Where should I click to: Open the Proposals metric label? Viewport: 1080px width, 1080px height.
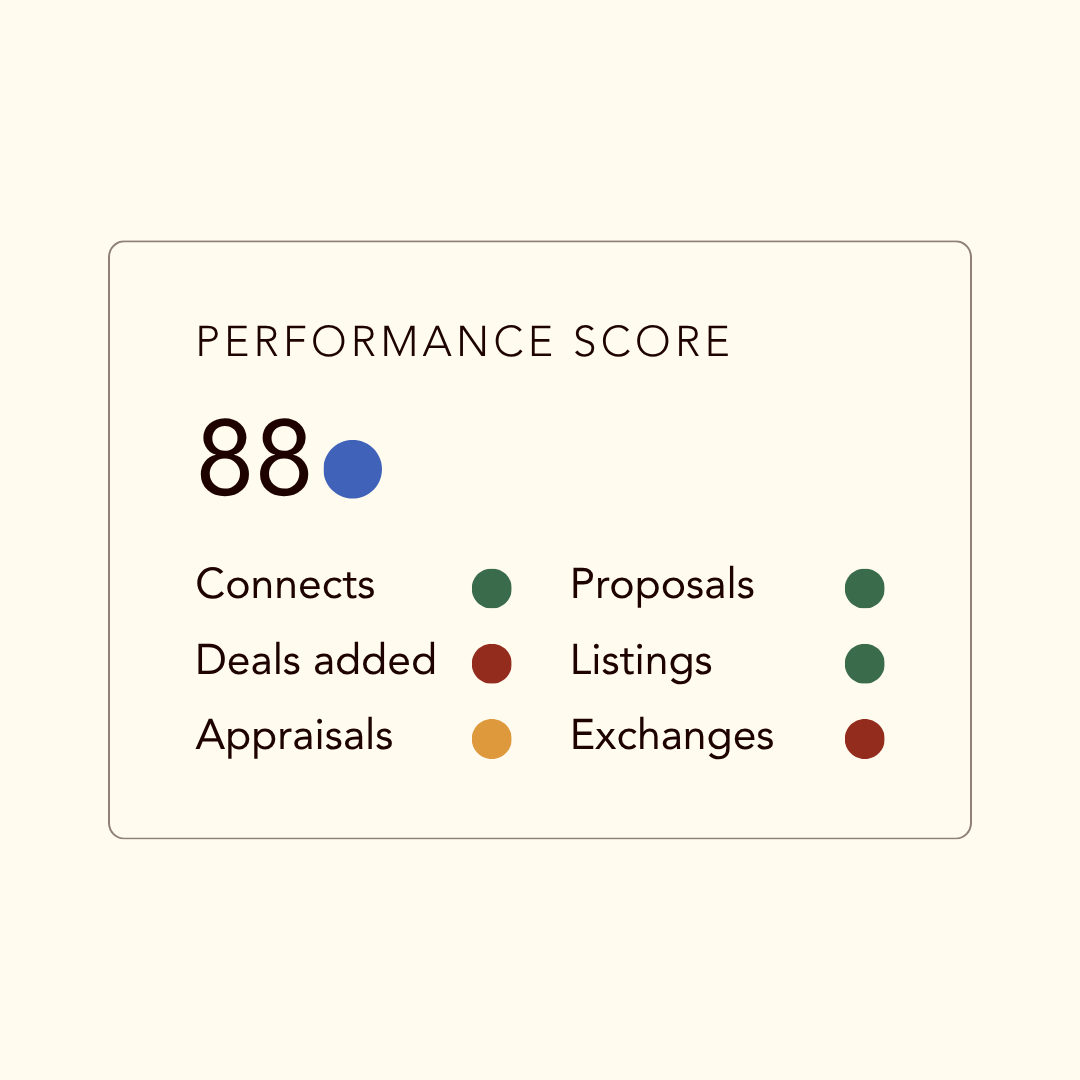tap(663, 585)
